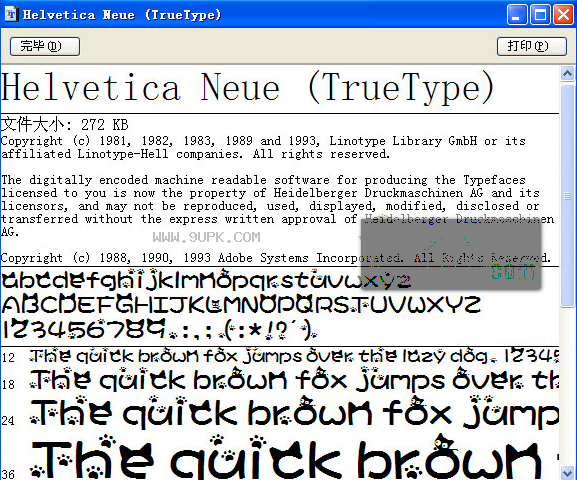Maximize the font viewer window
The width and height of the screenshot is (577, 480).
pyautogui.click(x=540, y=15)
